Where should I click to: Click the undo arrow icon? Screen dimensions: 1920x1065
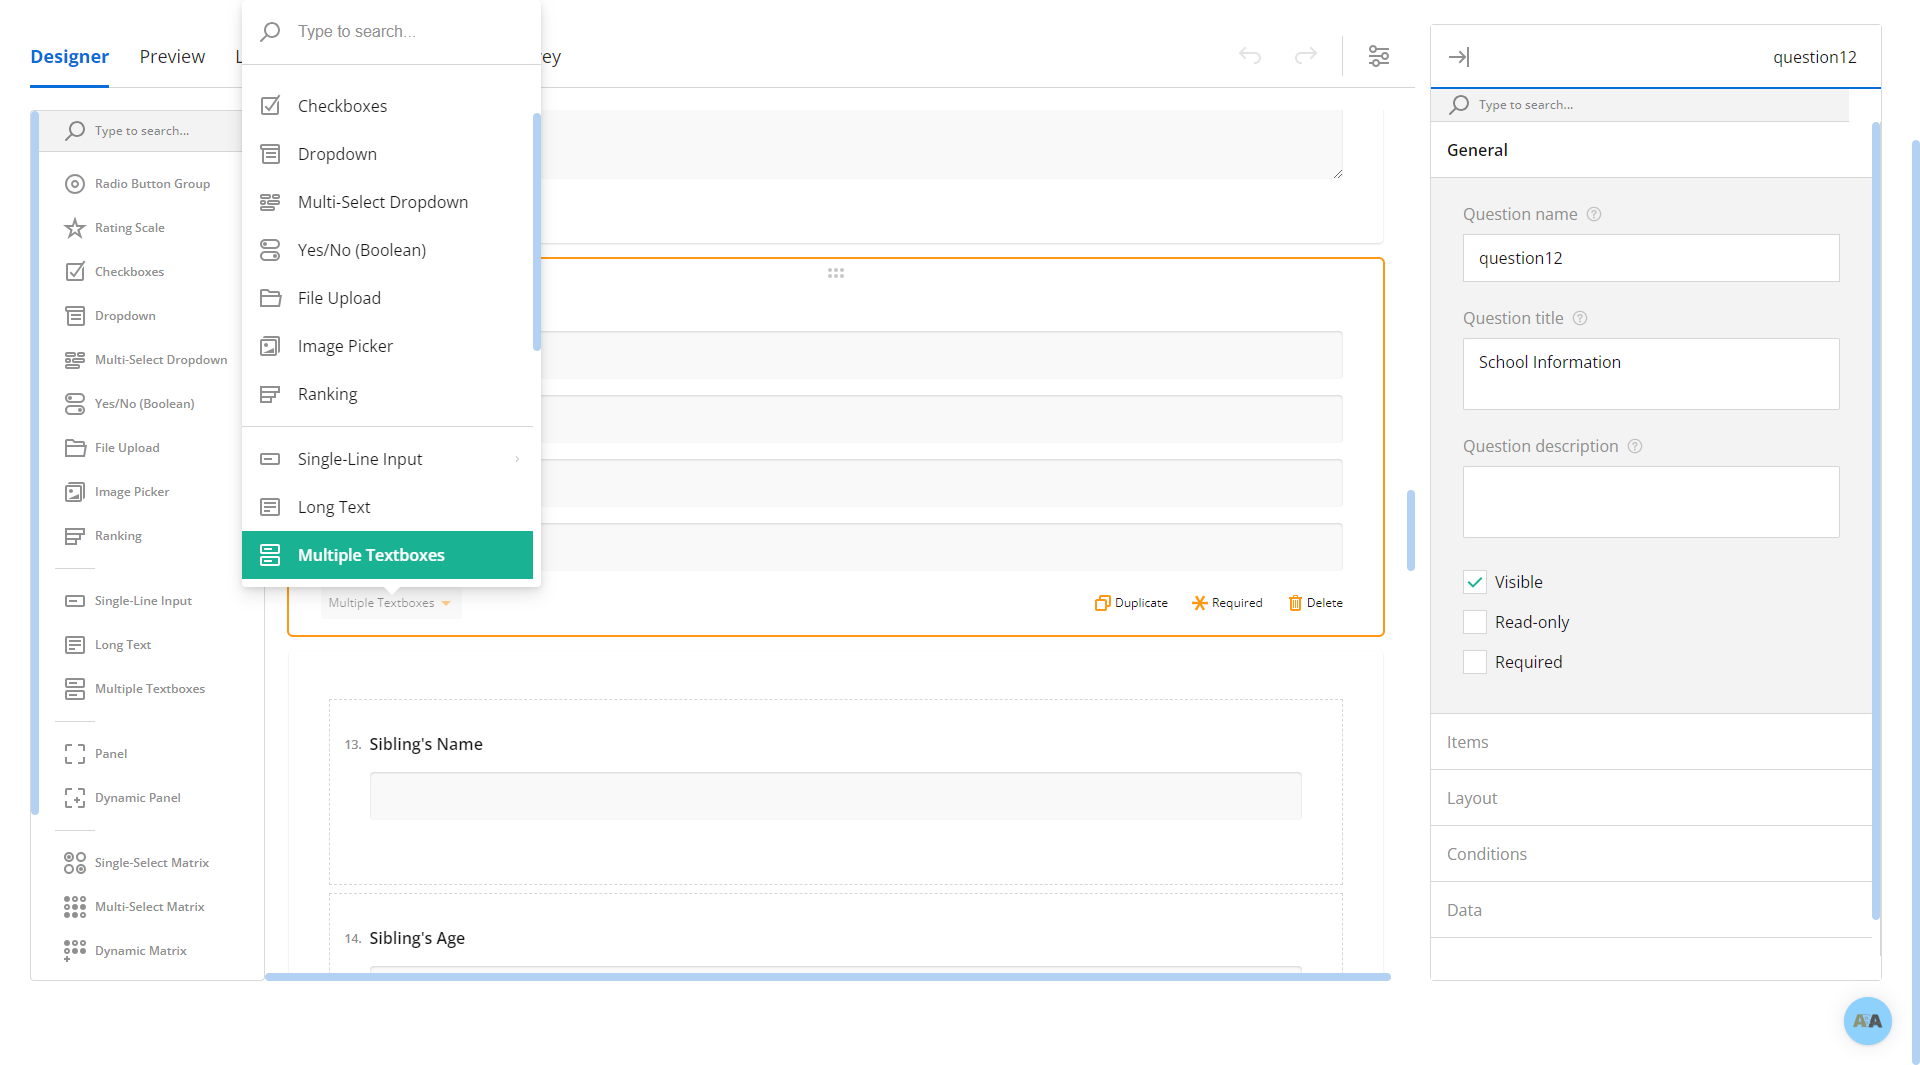pos(1250,56)
